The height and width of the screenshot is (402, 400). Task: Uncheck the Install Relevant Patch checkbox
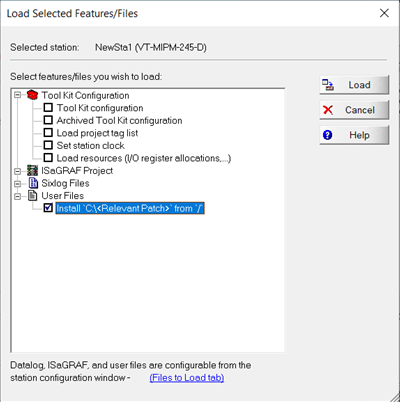tap(48, 208)
